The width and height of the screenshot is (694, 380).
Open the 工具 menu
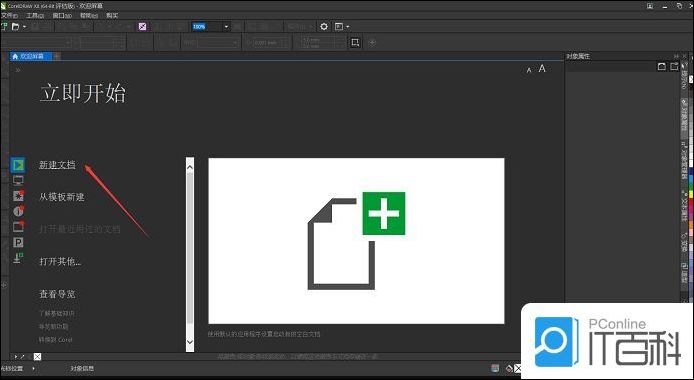pos(35,15)
